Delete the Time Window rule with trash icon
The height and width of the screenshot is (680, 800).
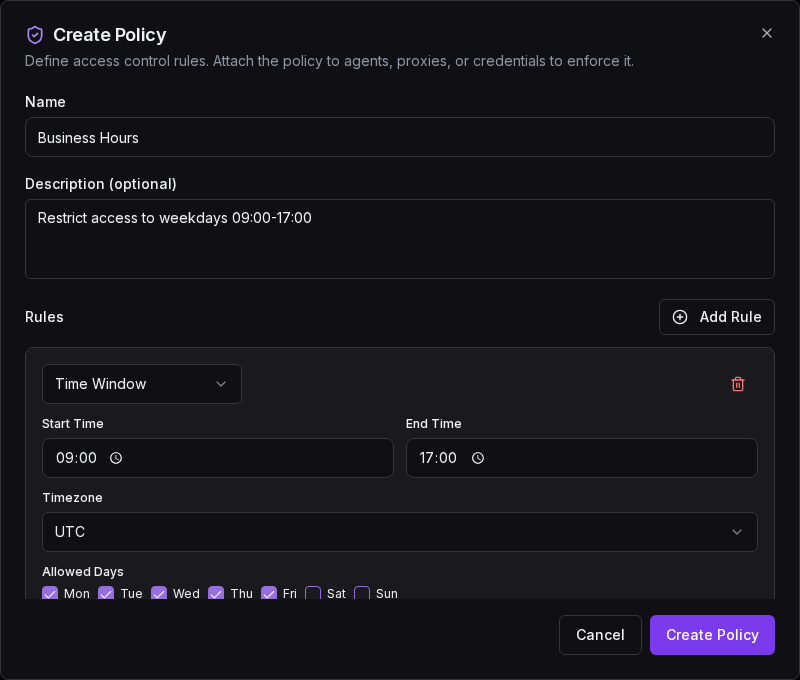click(738, 384)
